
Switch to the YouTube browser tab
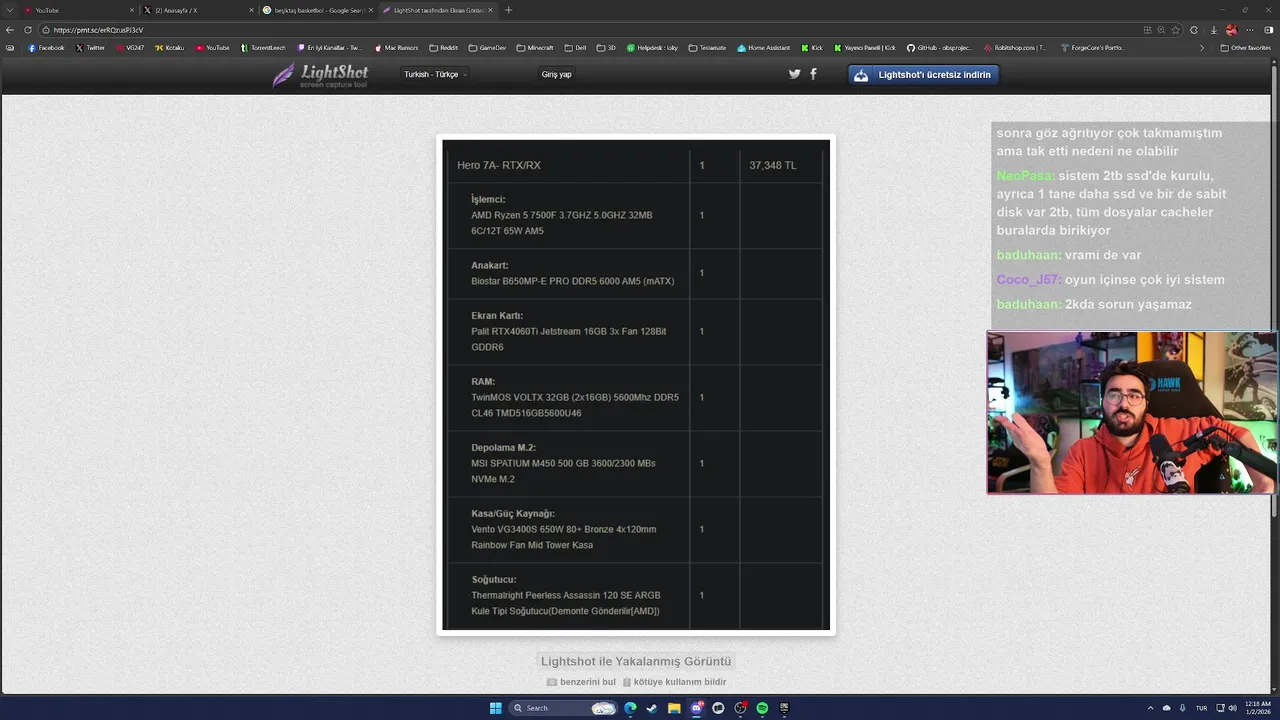pos(78,10)
